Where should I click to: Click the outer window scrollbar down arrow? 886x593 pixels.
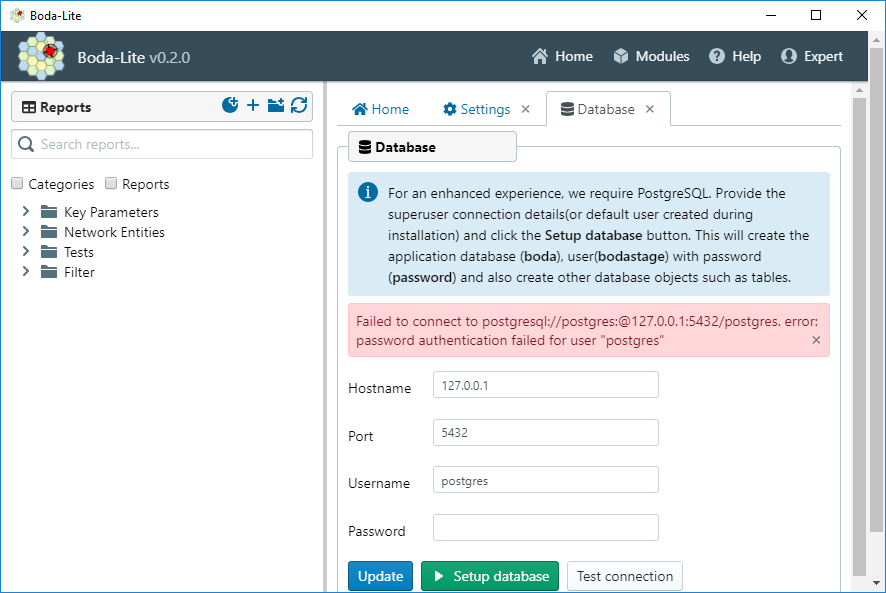click(876, 582)
